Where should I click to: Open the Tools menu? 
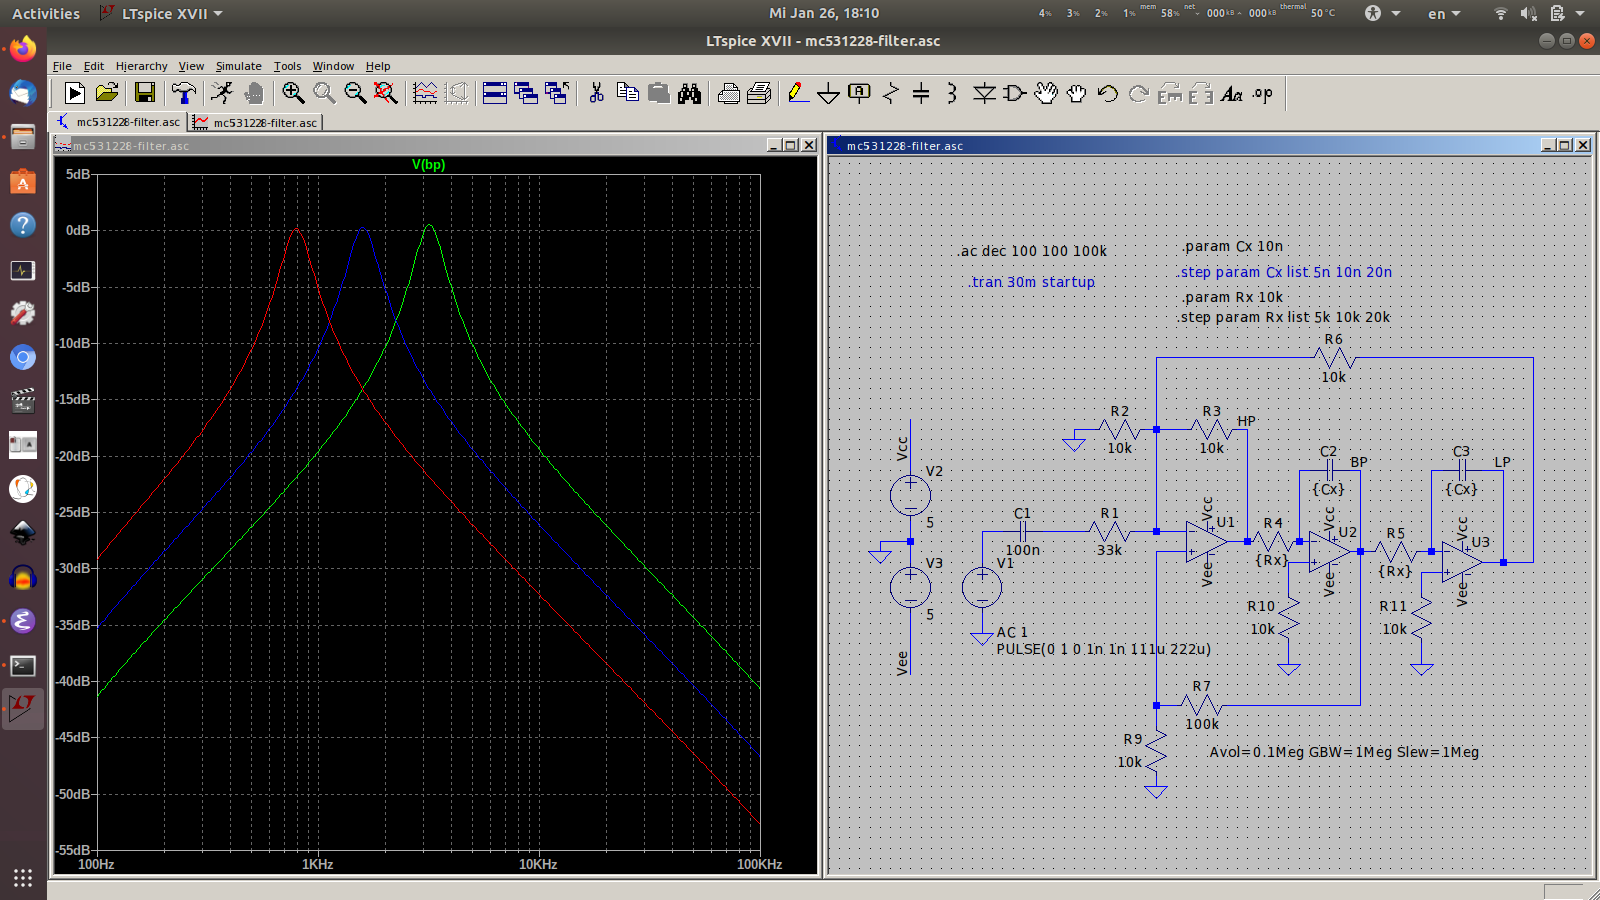[x=287, y=66]
